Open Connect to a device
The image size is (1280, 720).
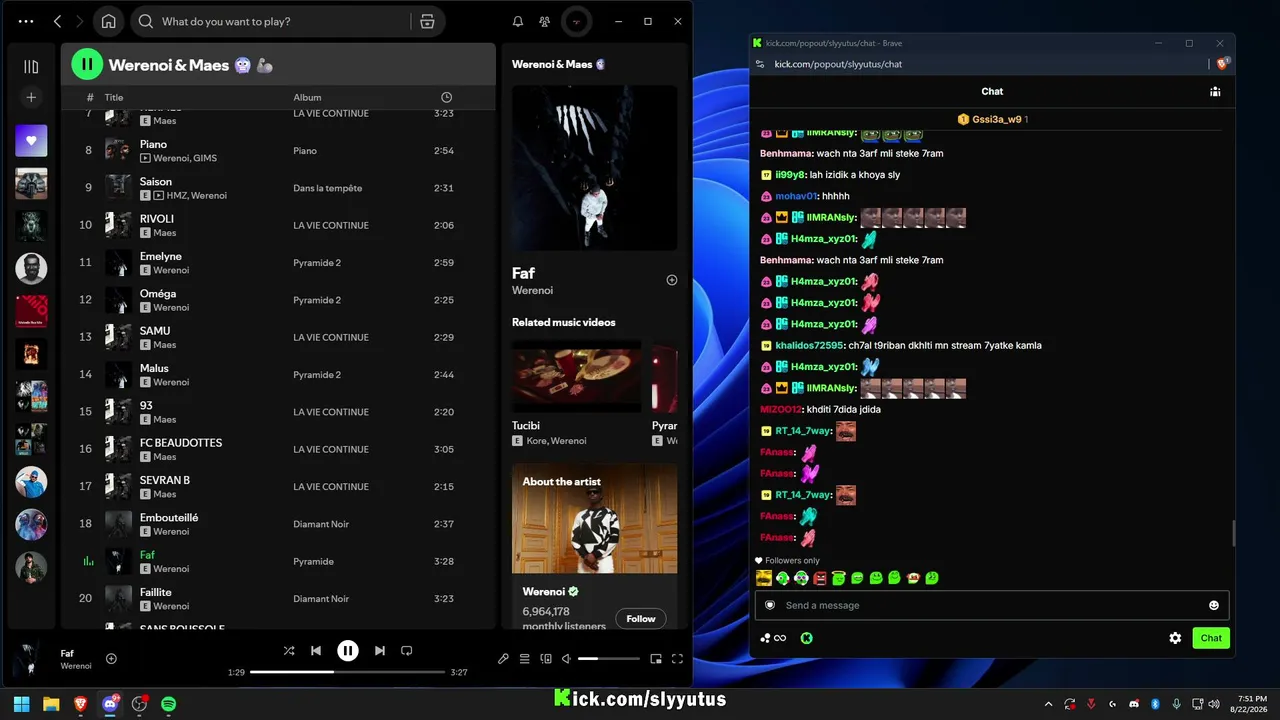pos(546,659)
